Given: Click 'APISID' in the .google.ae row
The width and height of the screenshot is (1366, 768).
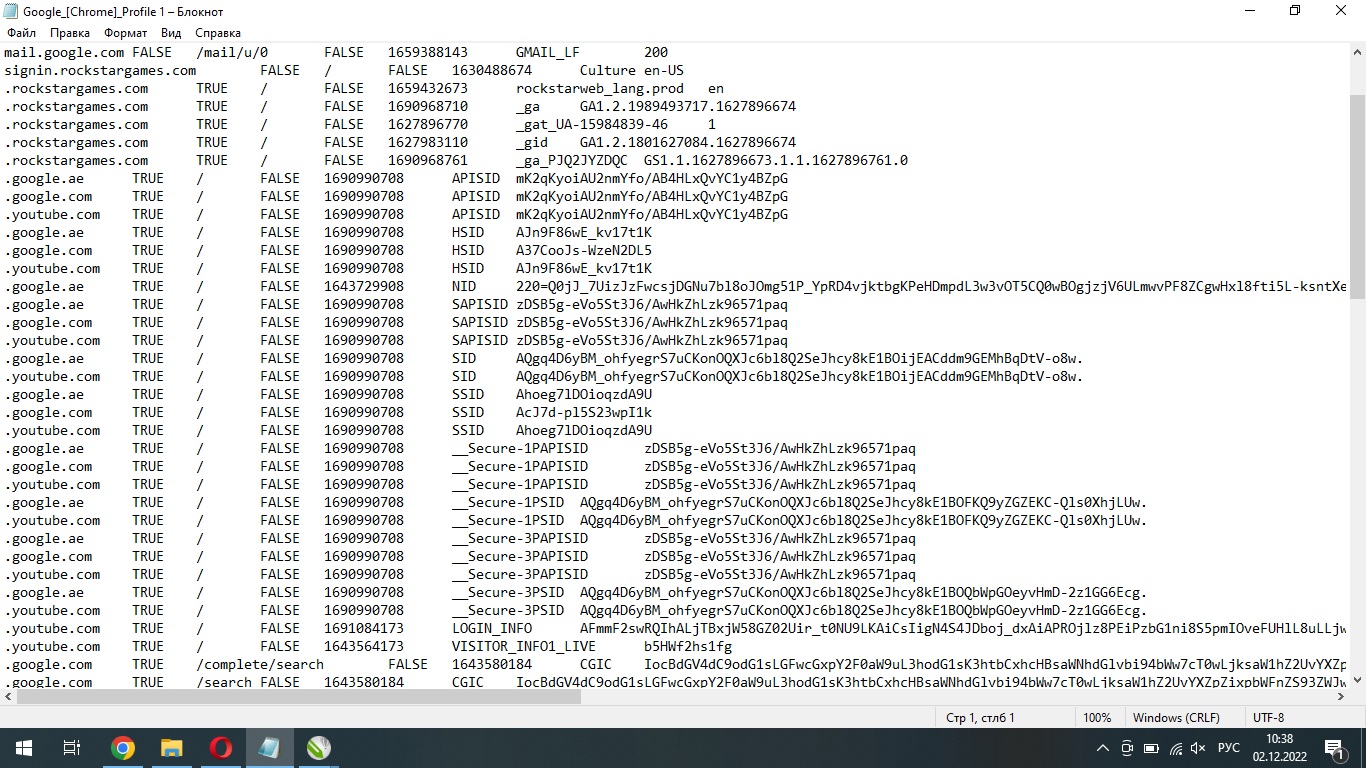Looking at the screenshot, I should click(x=476, y=178).
